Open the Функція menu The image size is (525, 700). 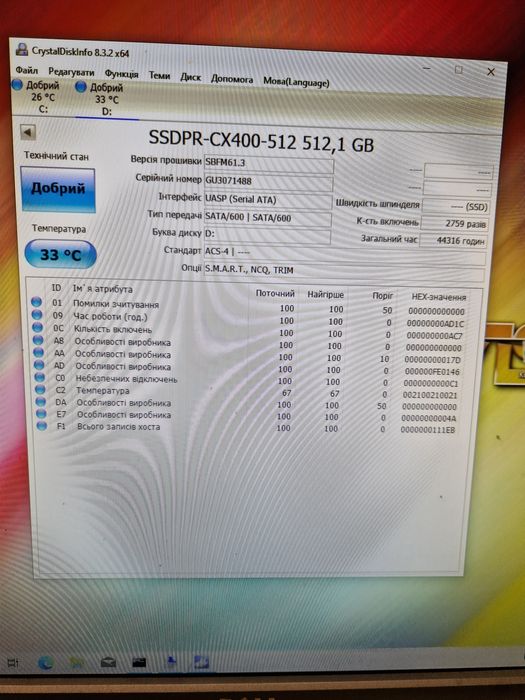click(121, 74)
